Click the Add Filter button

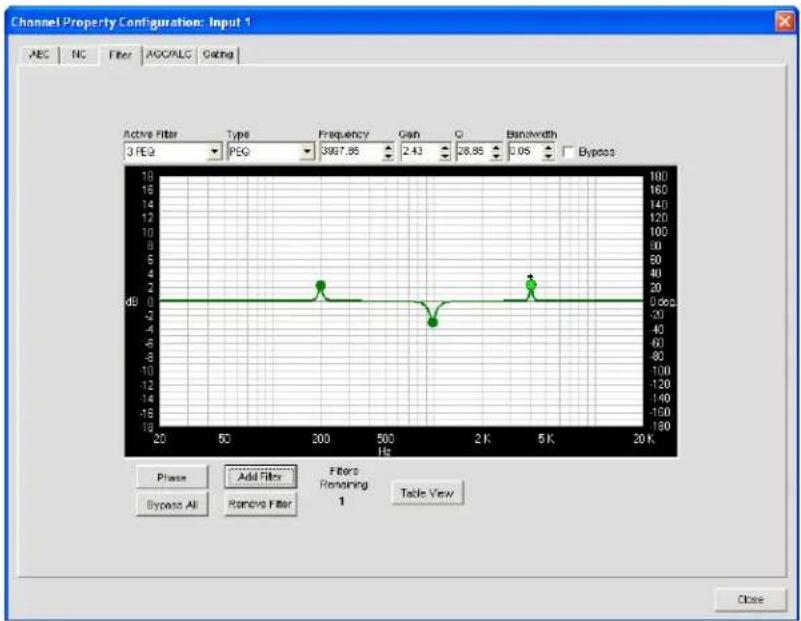(260, 477)
